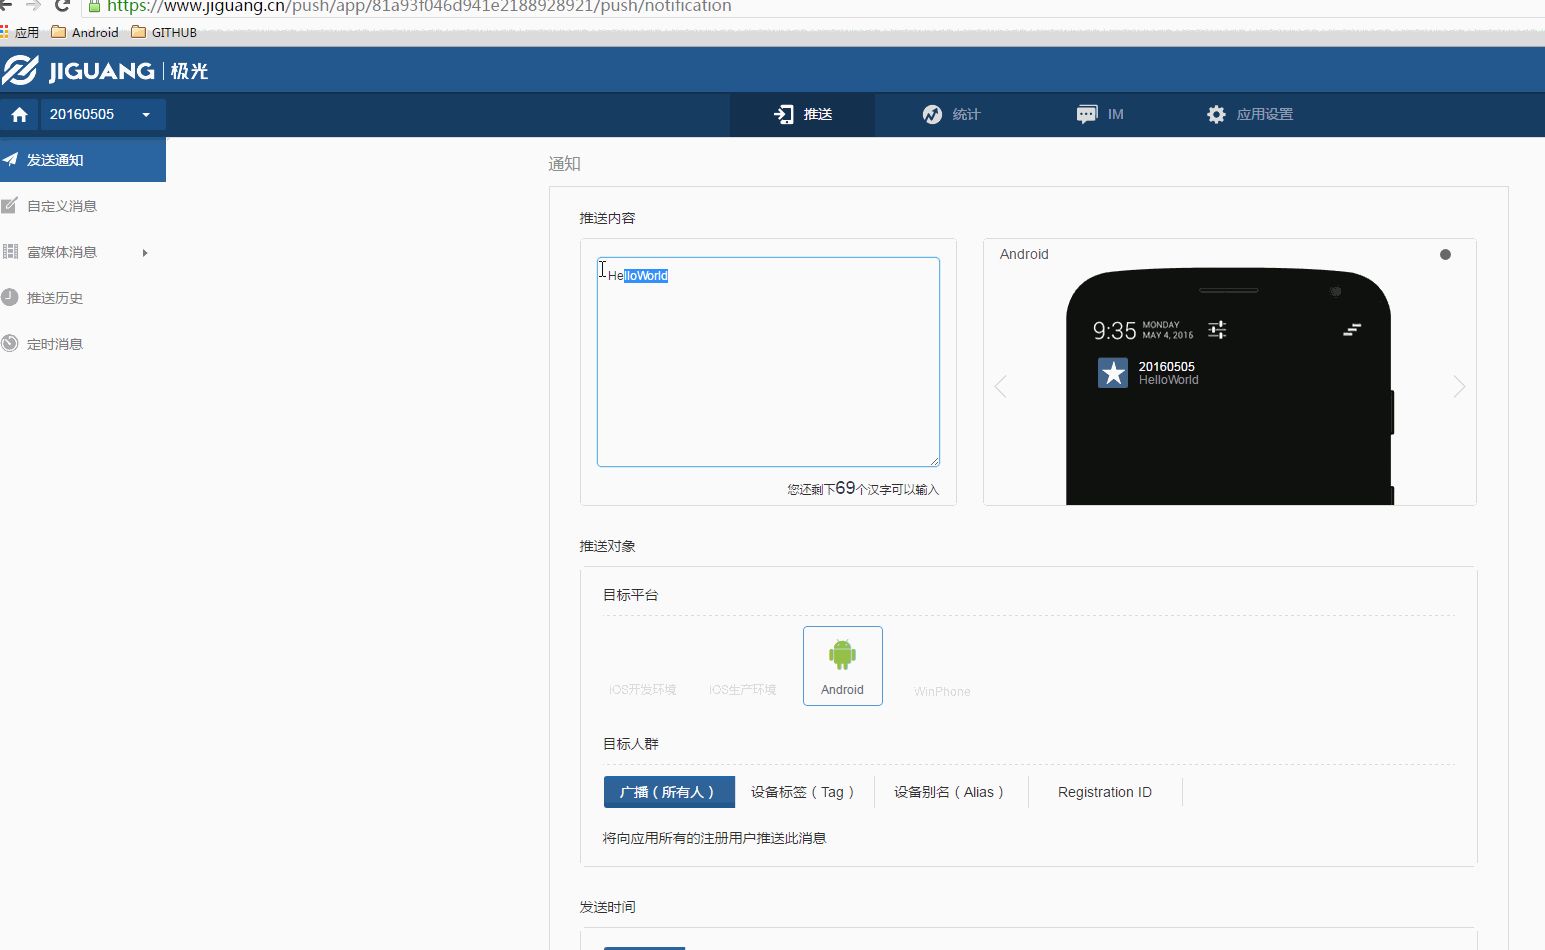Click the green Android robot icon
Screen dimensions: 1545x950
[843, 655]
